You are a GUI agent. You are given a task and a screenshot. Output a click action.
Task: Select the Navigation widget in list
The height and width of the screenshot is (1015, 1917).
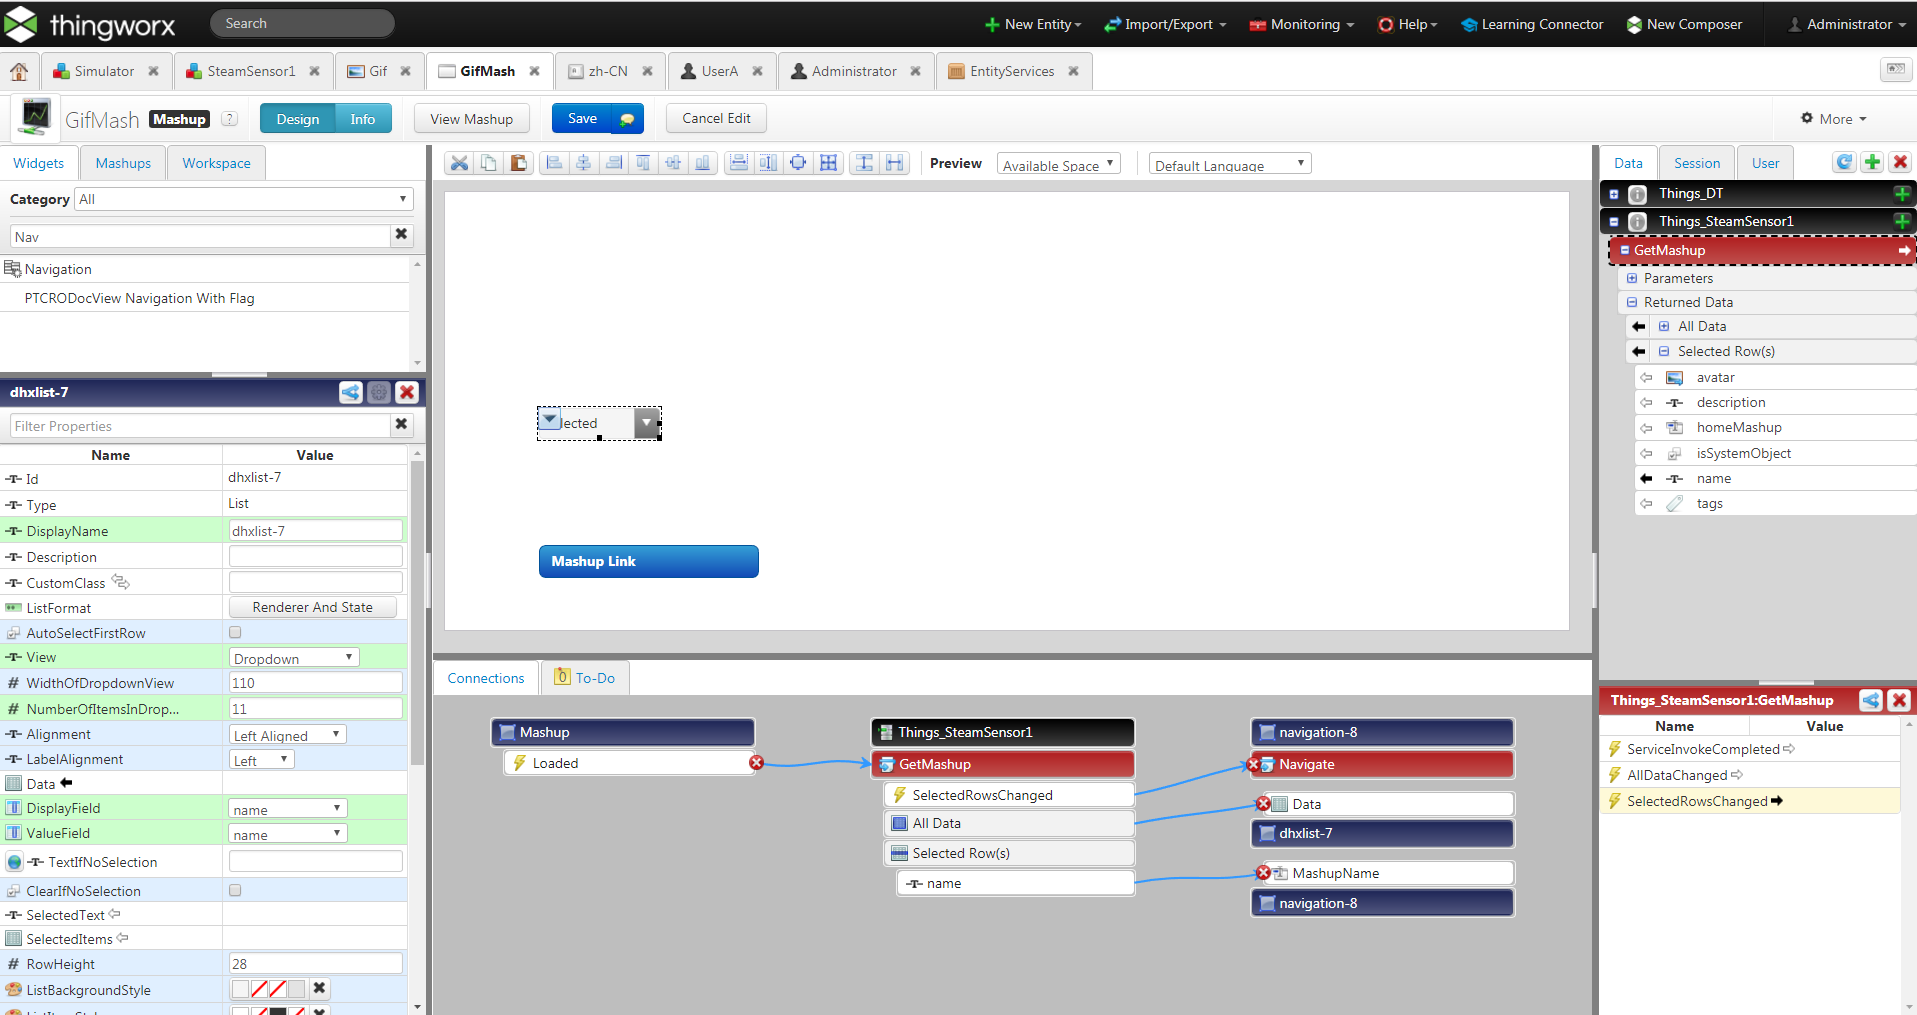204,269
